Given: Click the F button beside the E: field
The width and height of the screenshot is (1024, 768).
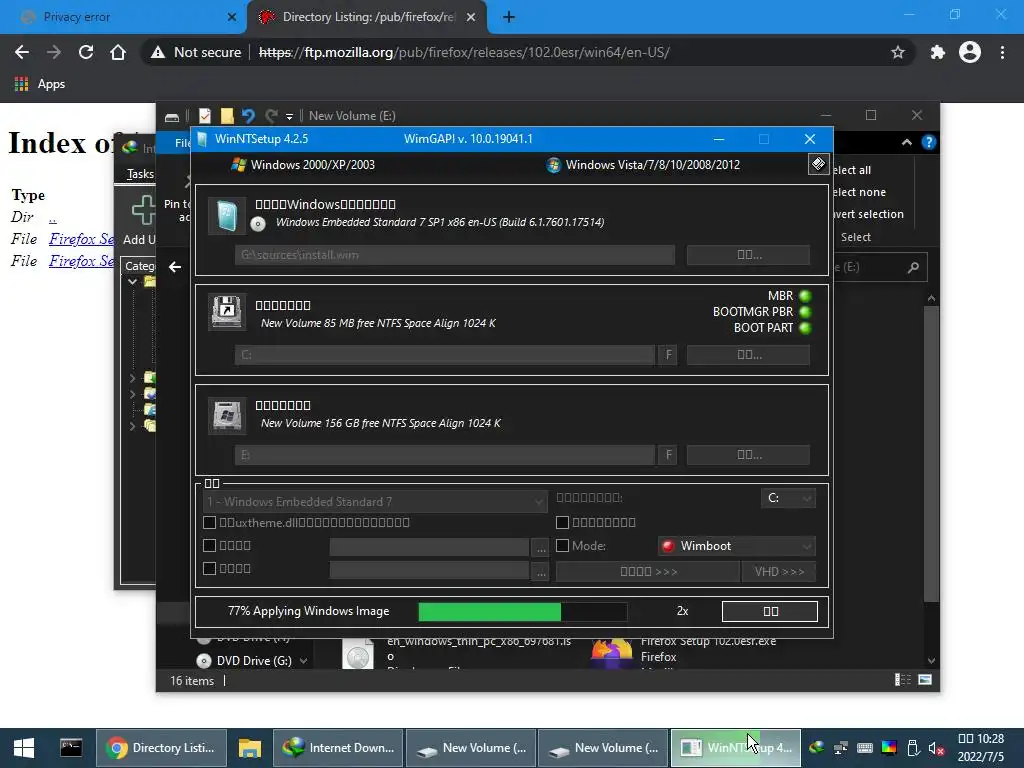Looking at the screenshot, I should [x=668, y=455].
